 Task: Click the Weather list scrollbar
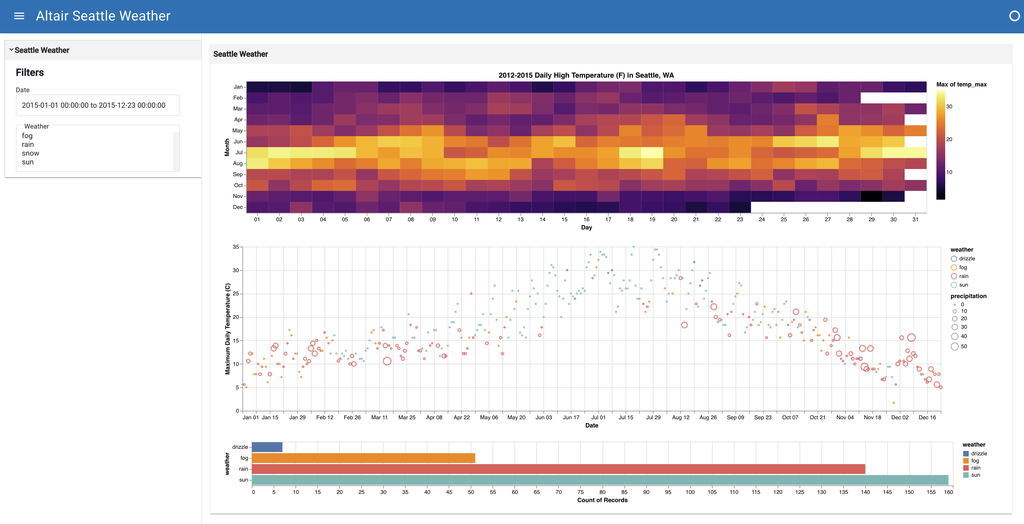point(176,151)
